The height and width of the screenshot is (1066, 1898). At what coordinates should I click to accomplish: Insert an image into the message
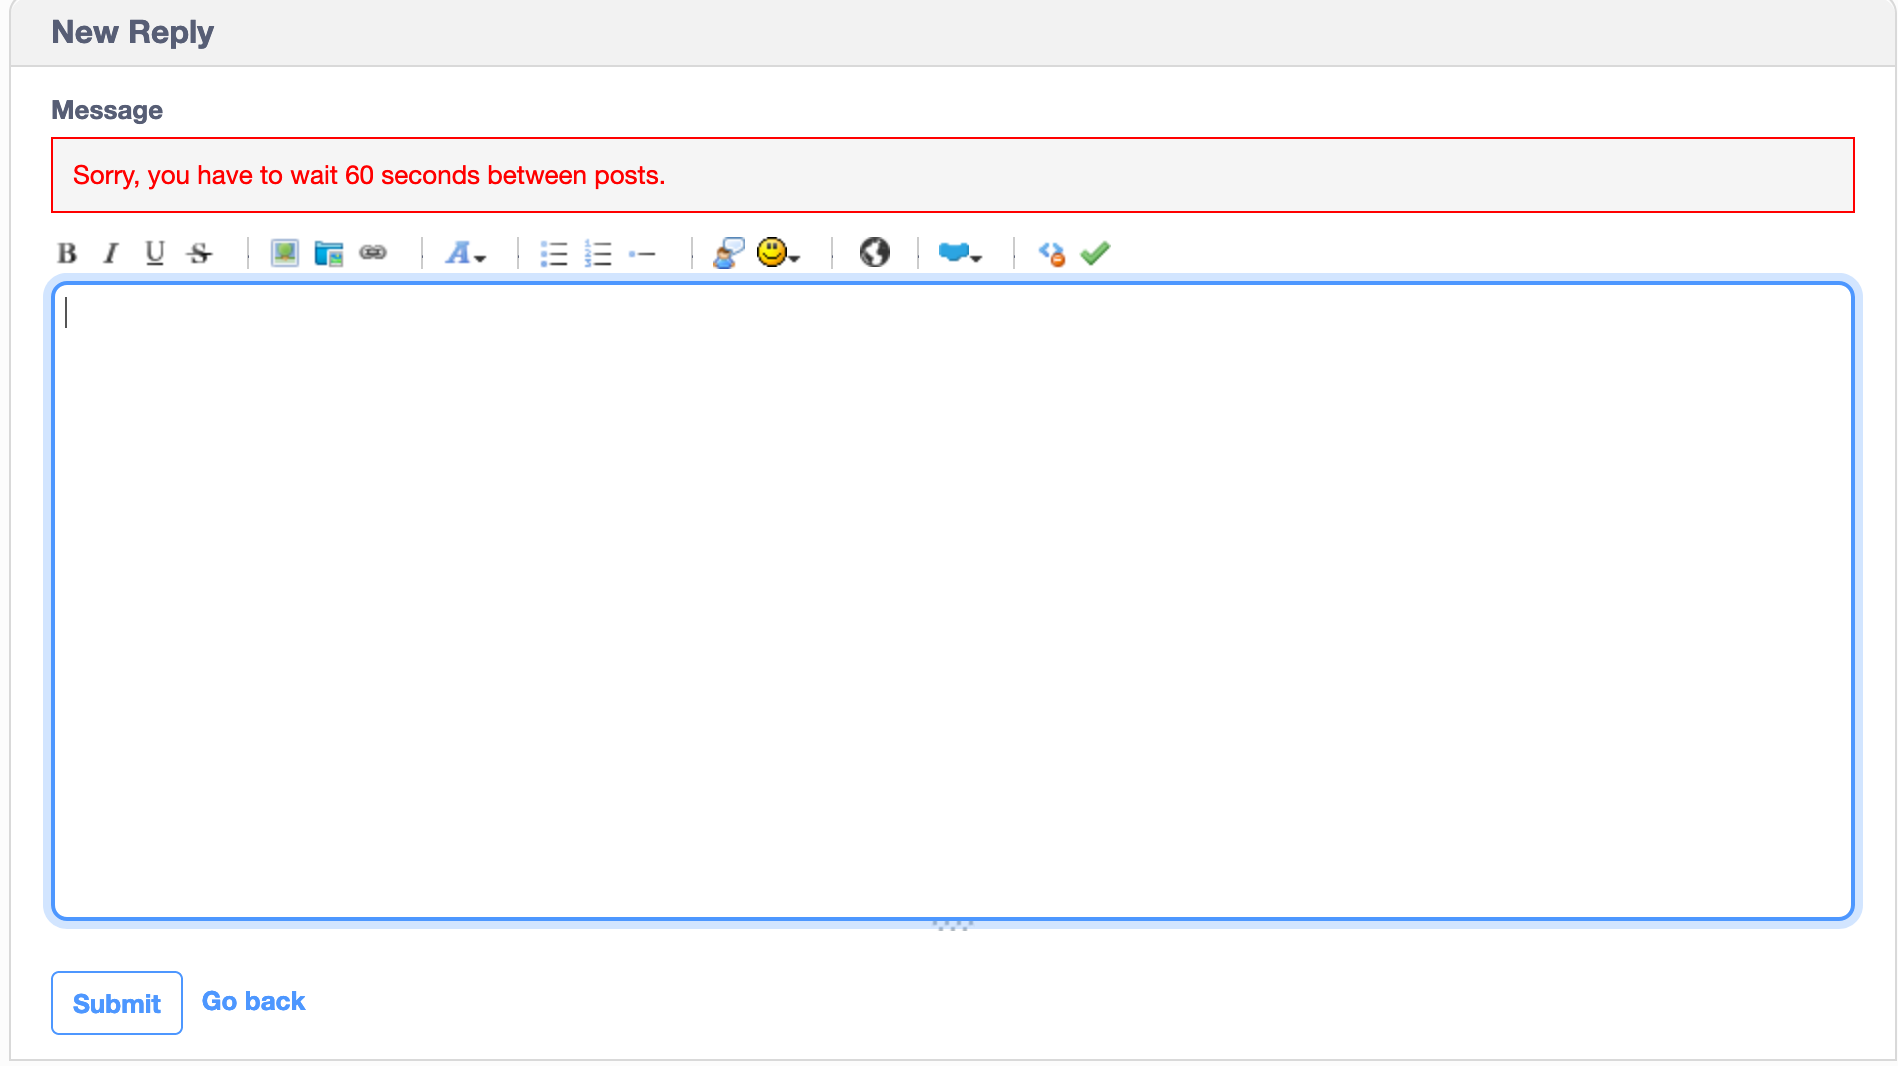click(285, 253)
